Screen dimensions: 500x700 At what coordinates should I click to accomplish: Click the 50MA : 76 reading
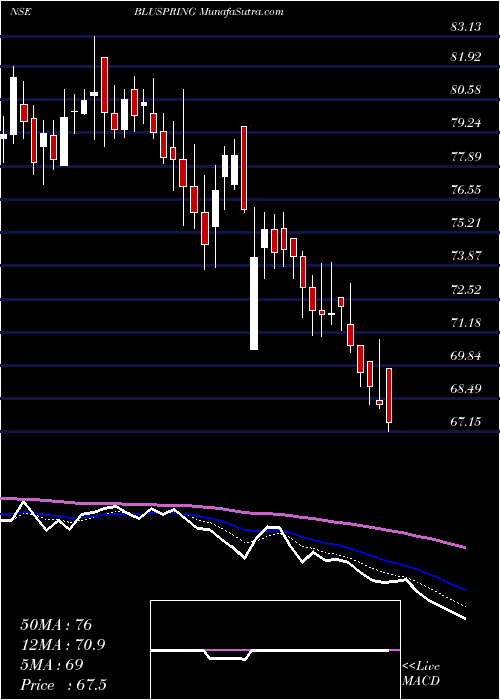coord(56,625)
